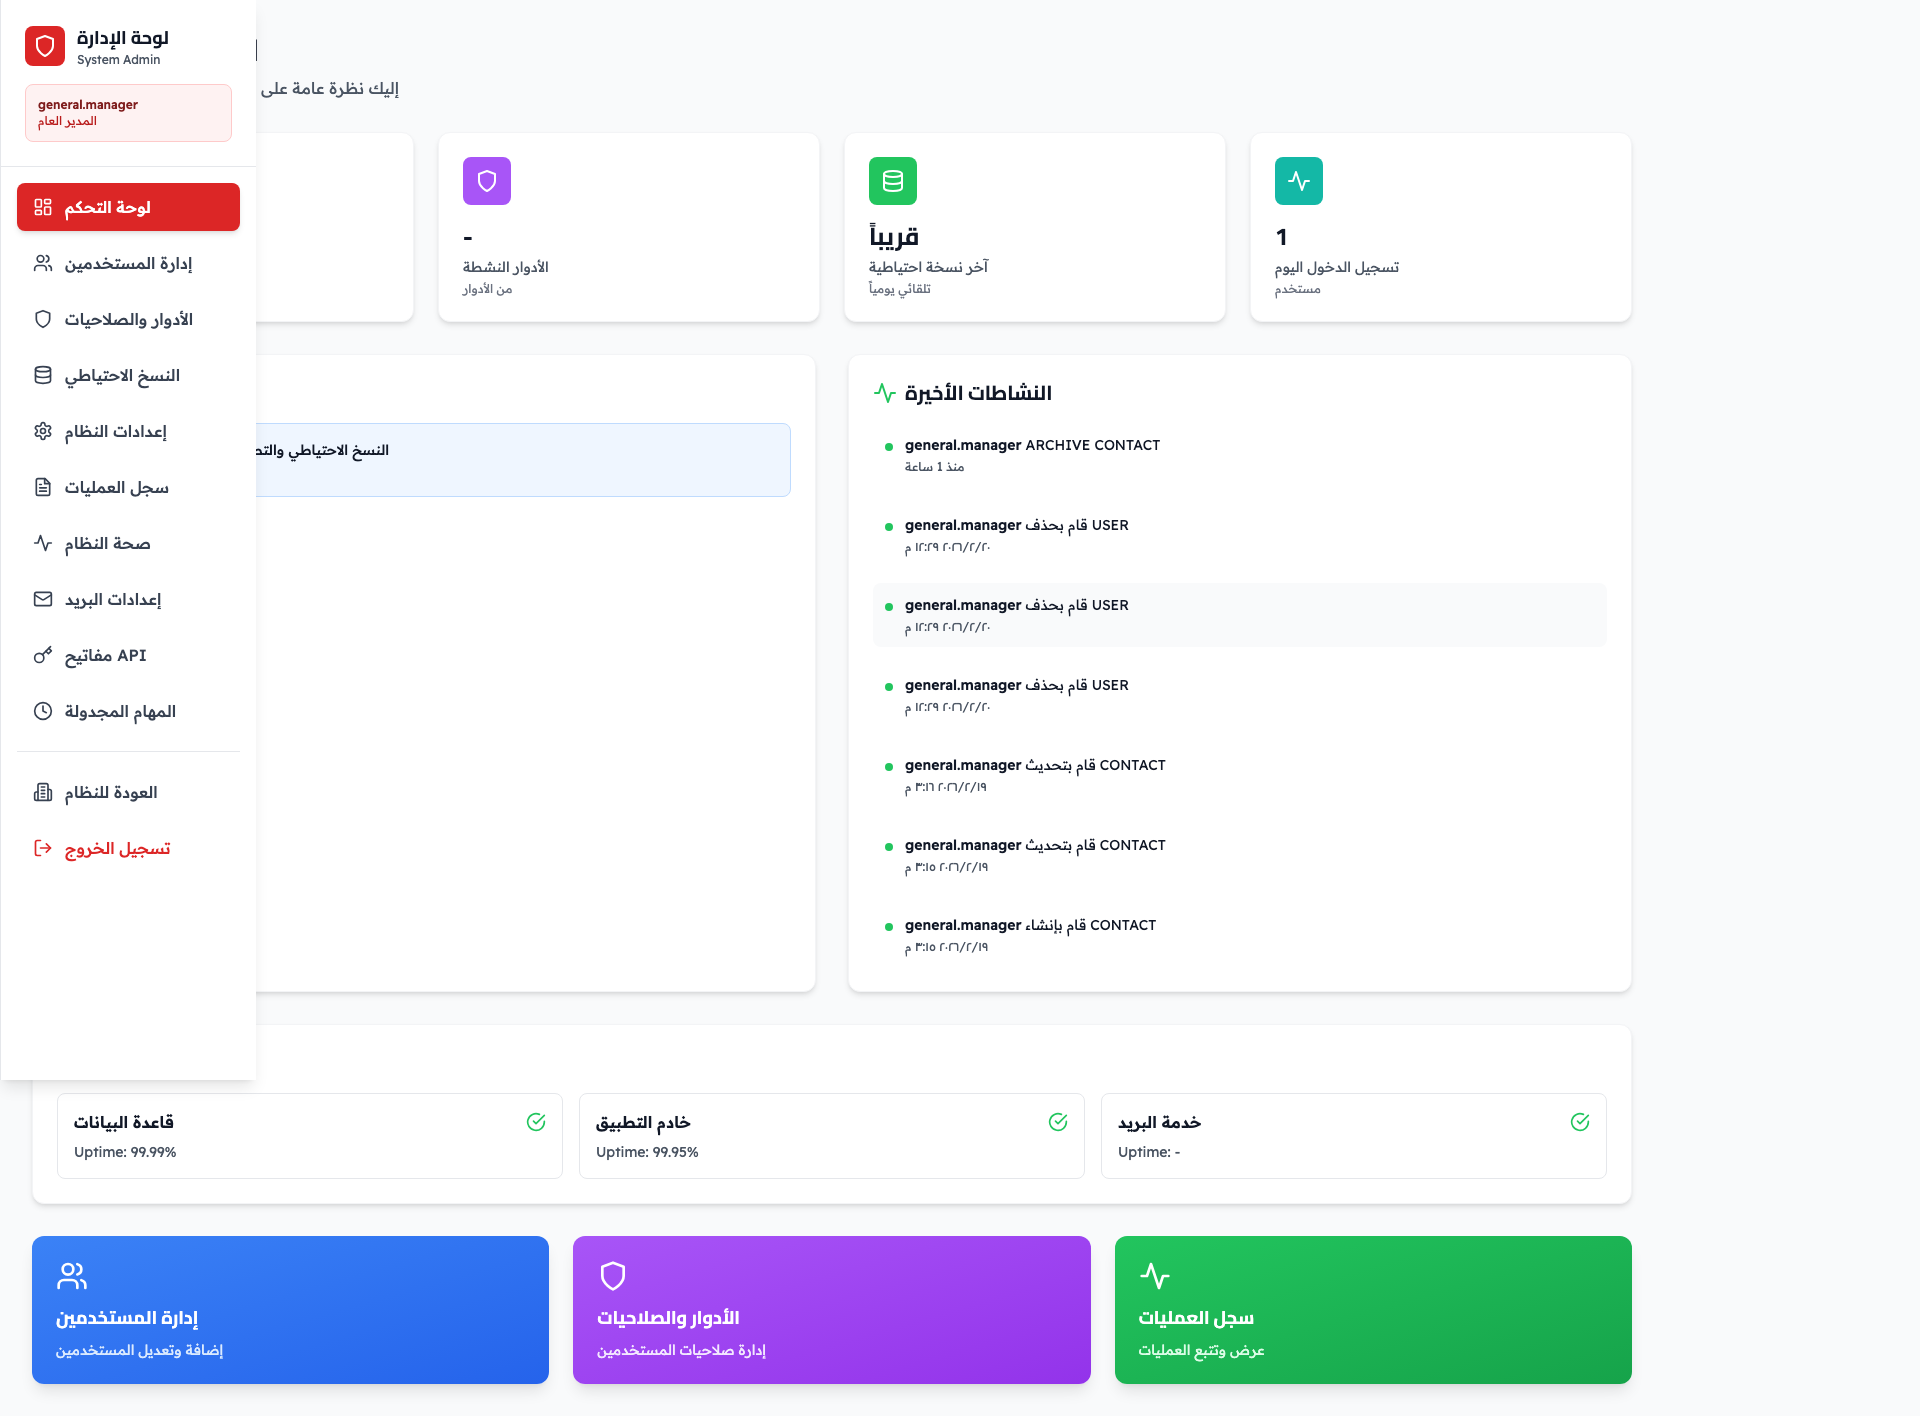
Task: Click the green check on قاعدة البيانات
Action: 536,1122
